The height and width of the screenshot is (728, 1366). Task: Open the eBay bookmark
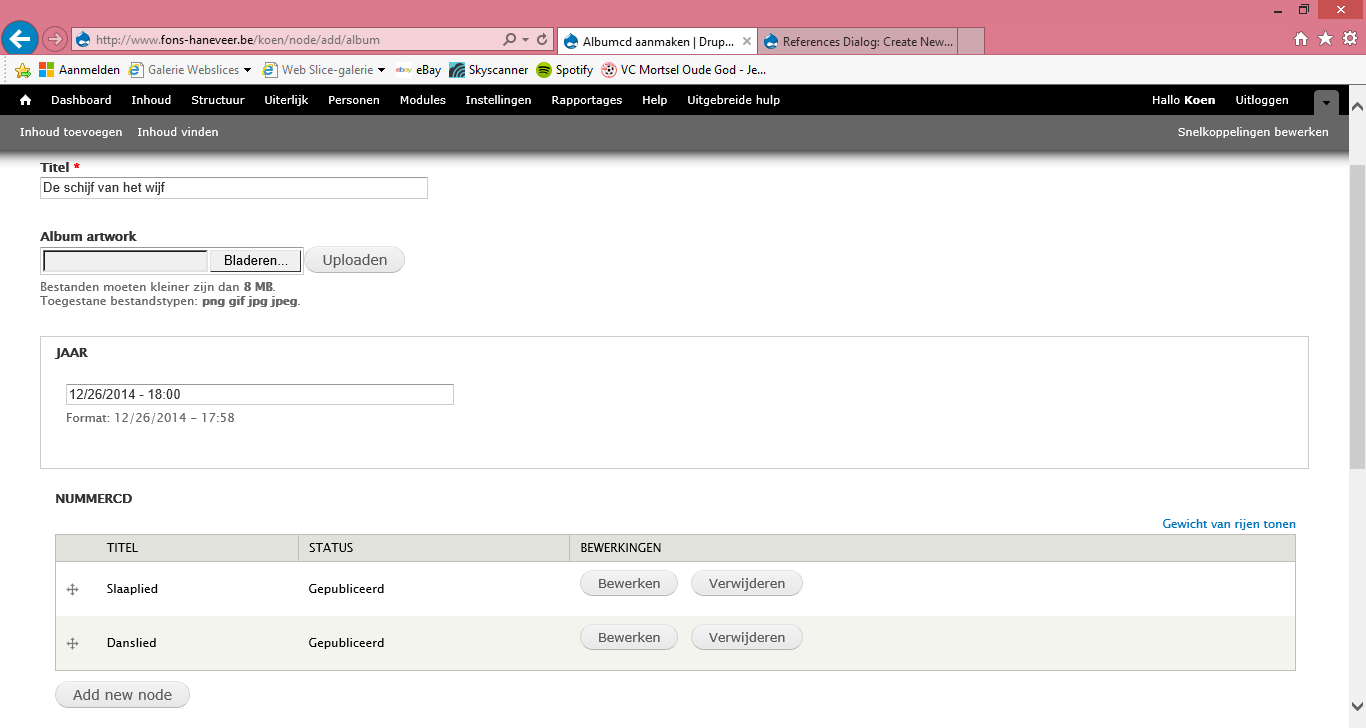click(x=418, y=70)
